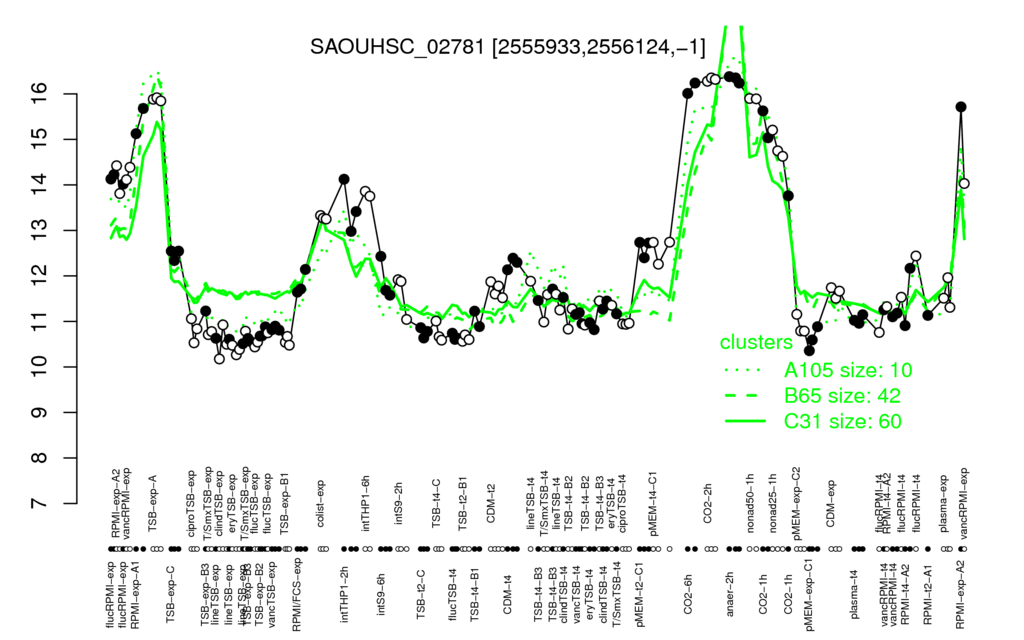Click the dashed green B65 legend line

[744, 396]
